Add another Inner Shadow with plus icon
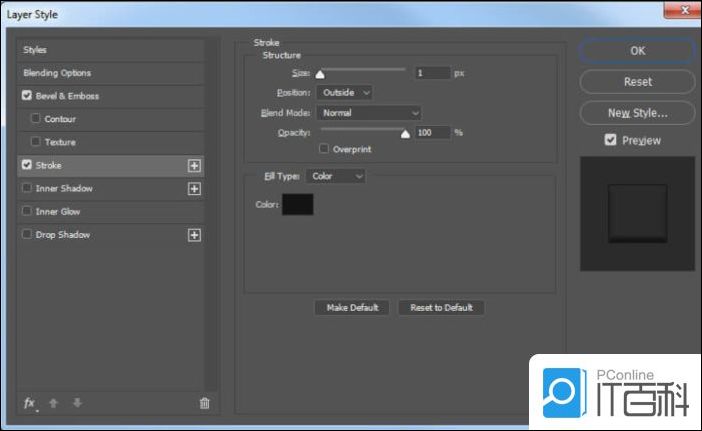This screenshot has width=702, height=431. (x=194, y=189)
